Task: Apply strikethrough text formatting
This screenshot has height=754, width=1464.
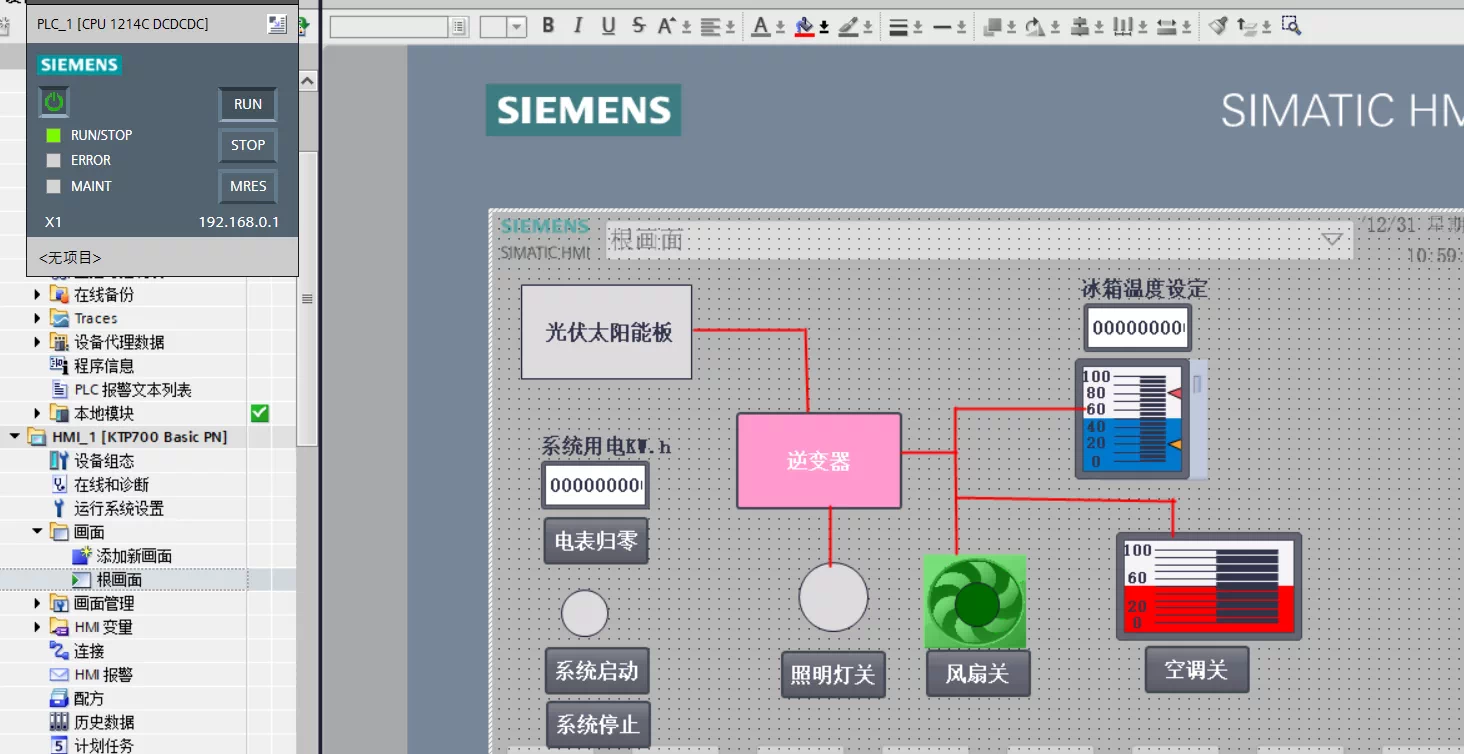Action: (638, 26)
